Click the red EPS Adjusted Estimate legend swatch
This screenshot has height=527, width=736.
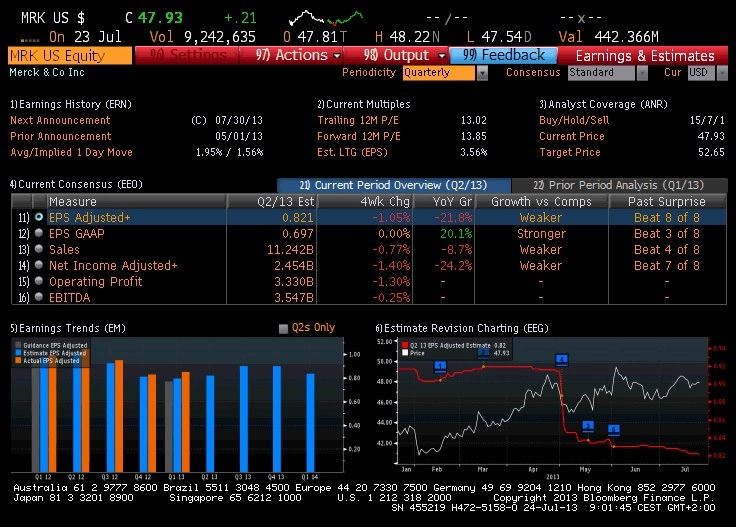(405, 345)
